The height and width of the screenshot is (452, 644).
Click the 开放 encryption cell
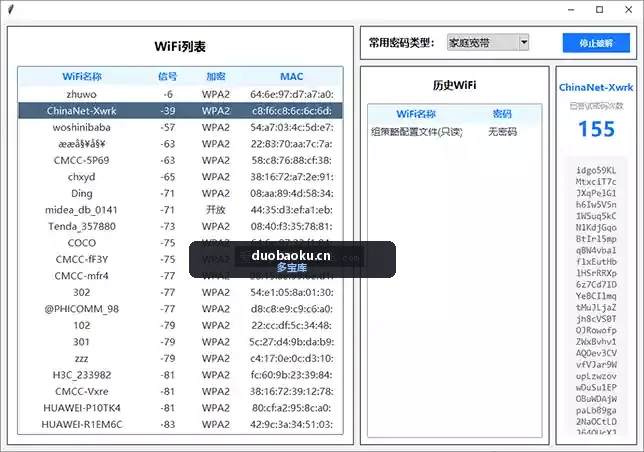pos(216,210)
